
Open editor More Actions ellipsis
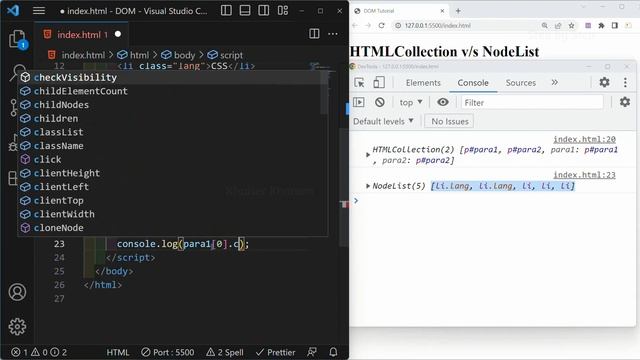click(333, 34)
